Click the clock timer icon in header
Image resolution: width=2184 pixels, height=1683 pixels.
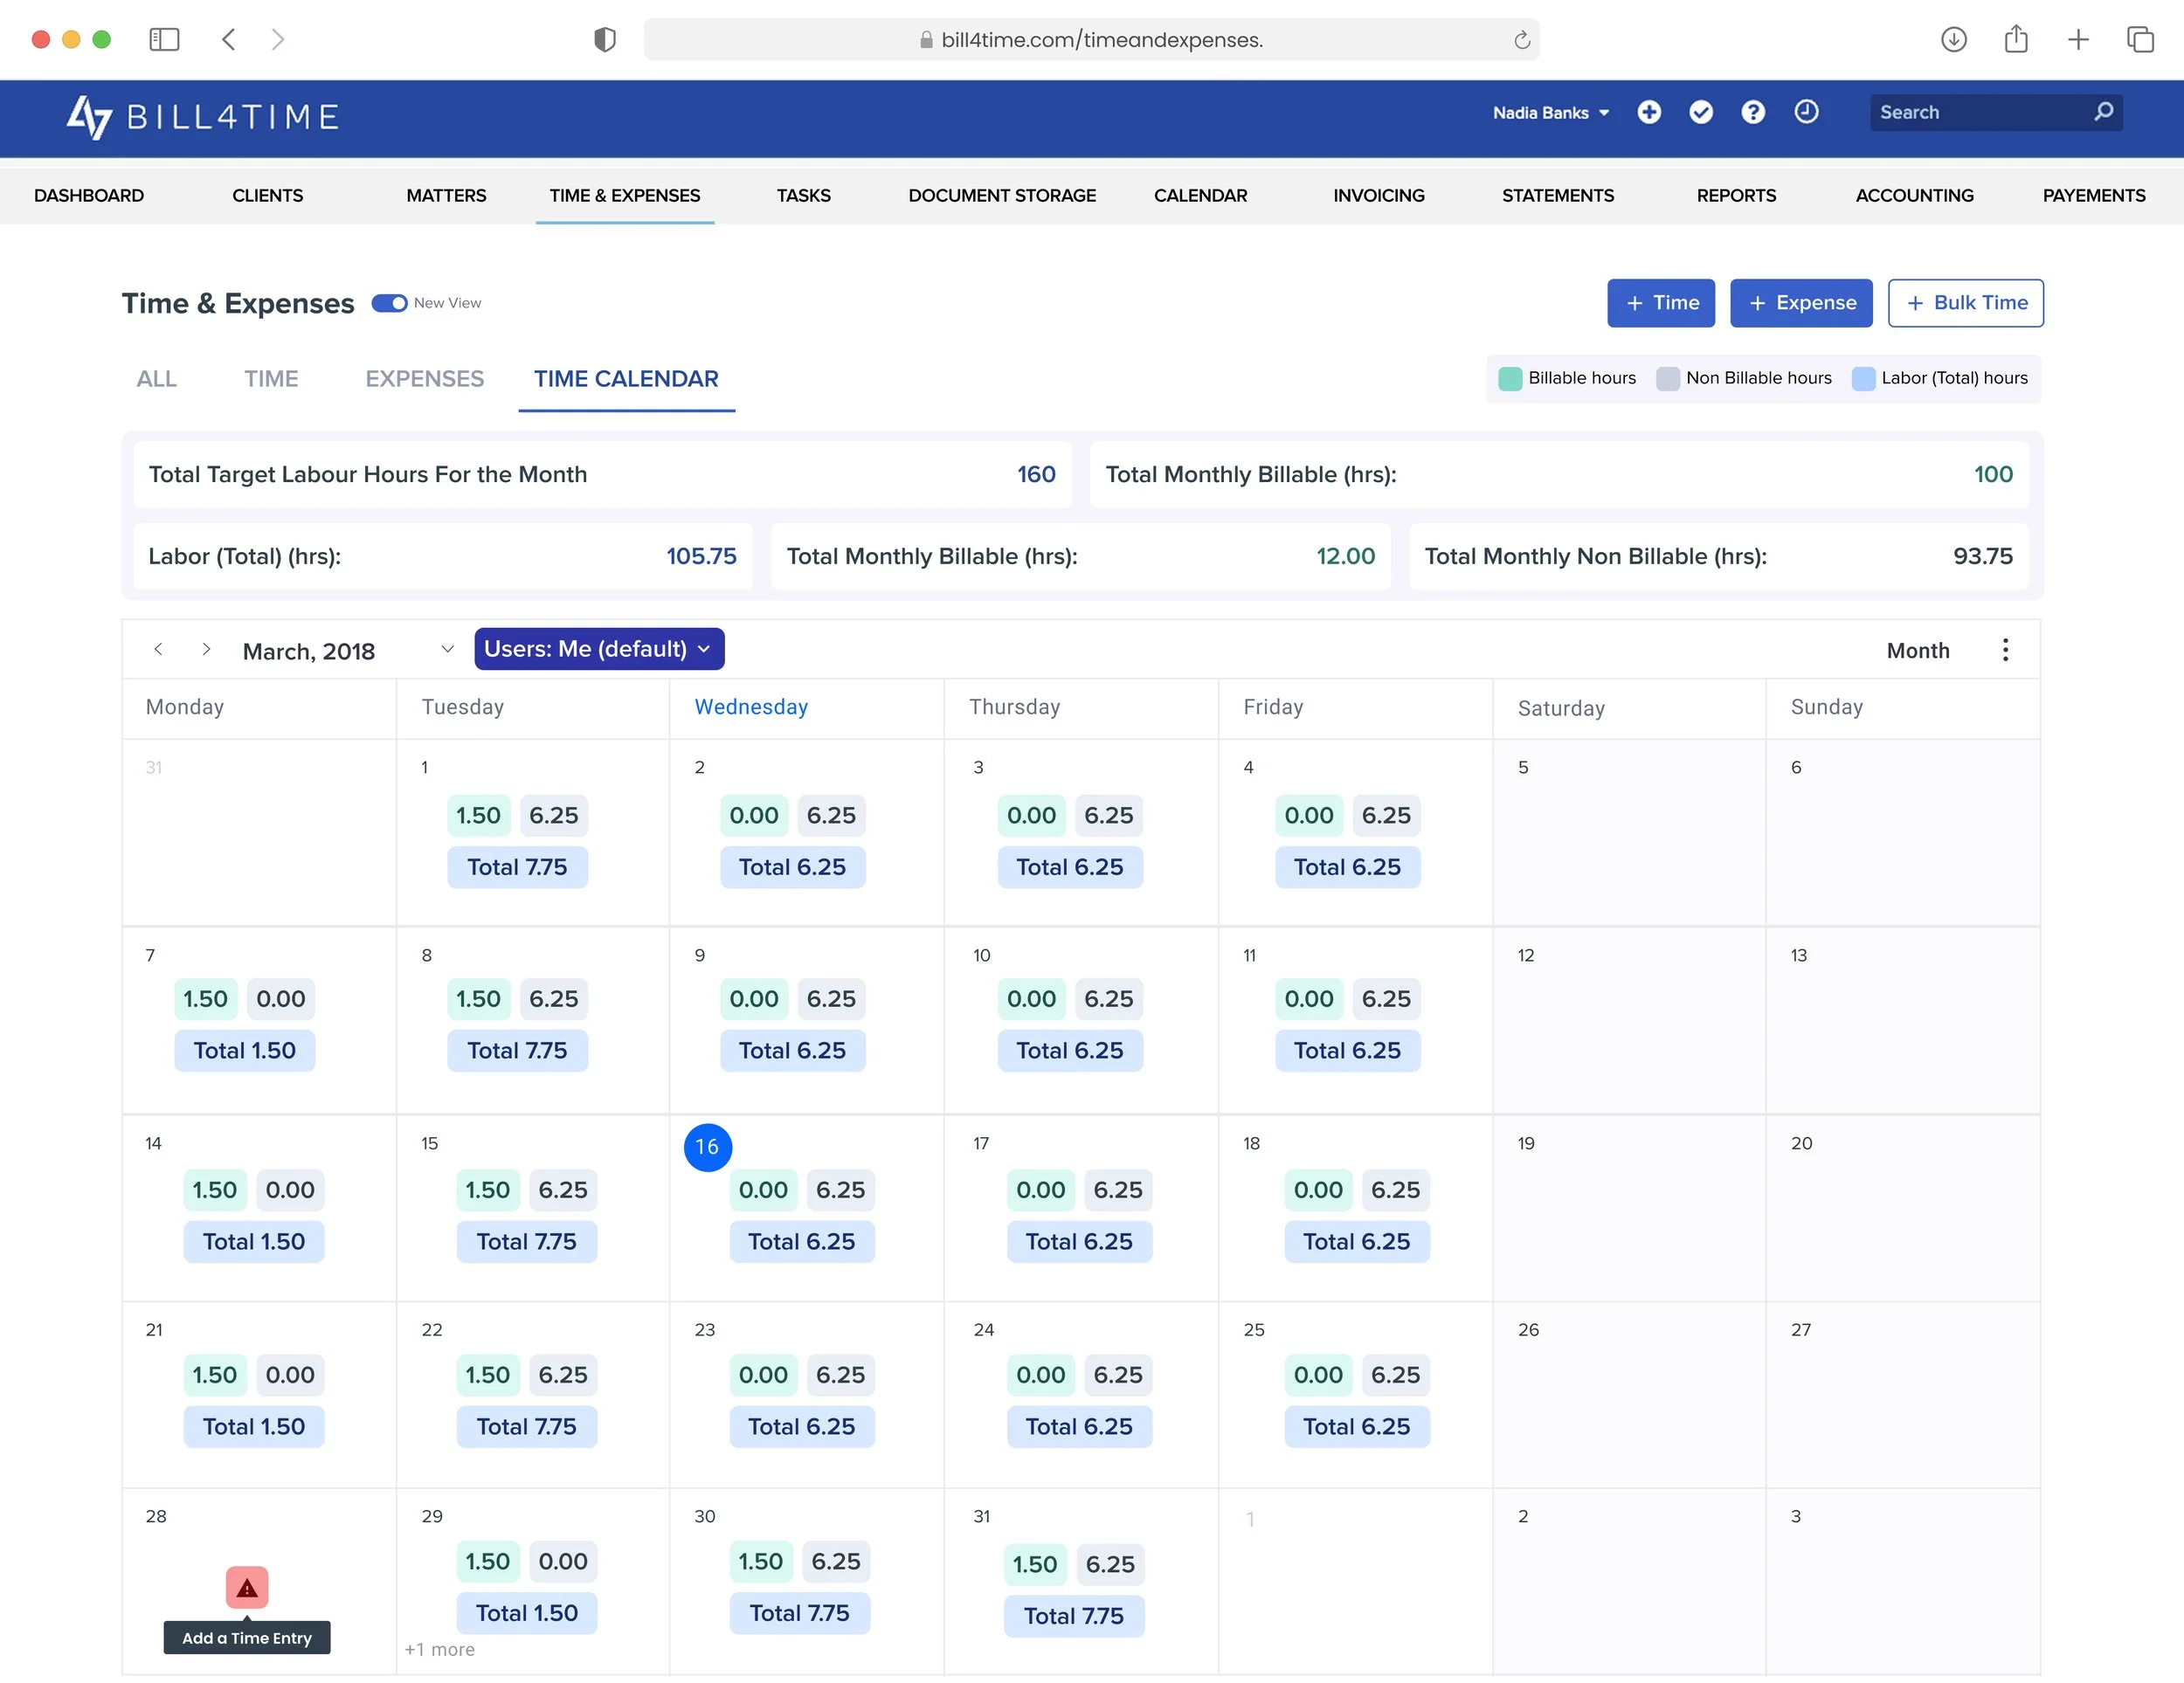point(1805,112)
